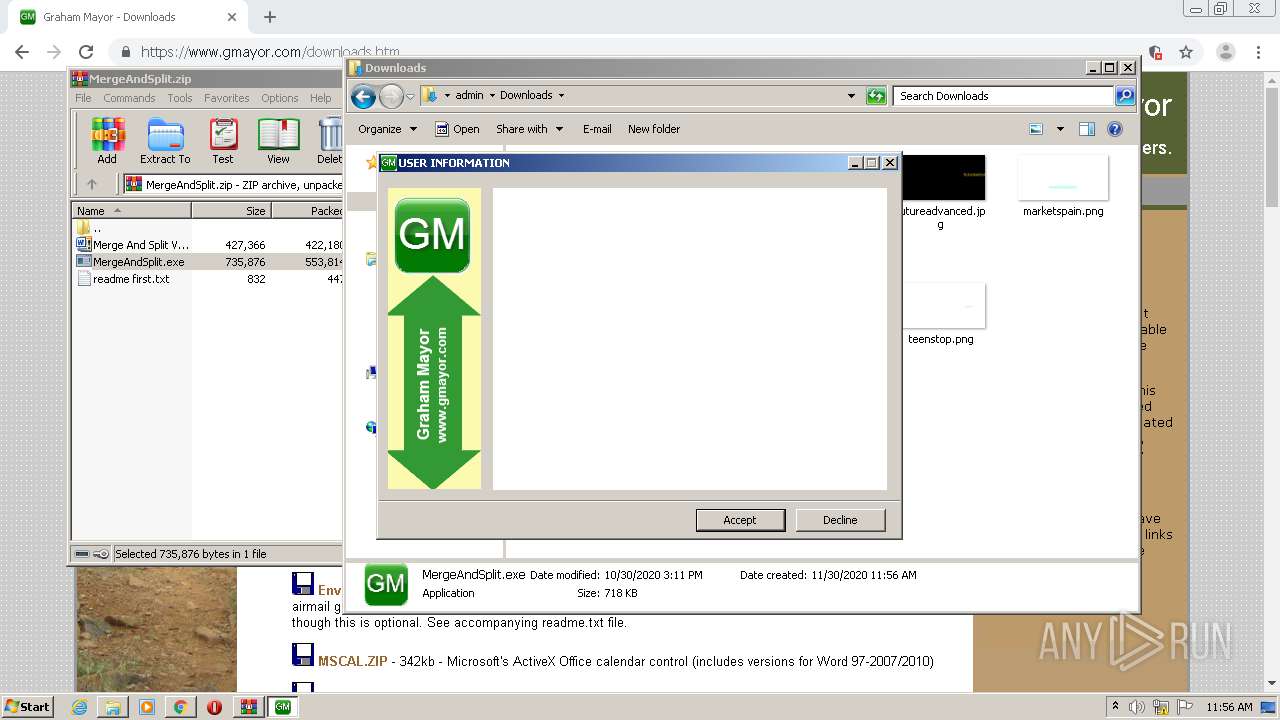Screen dimensions: 1280x720
Task: Open the Chrome three-dot menu
Action: coord(1258,52)
